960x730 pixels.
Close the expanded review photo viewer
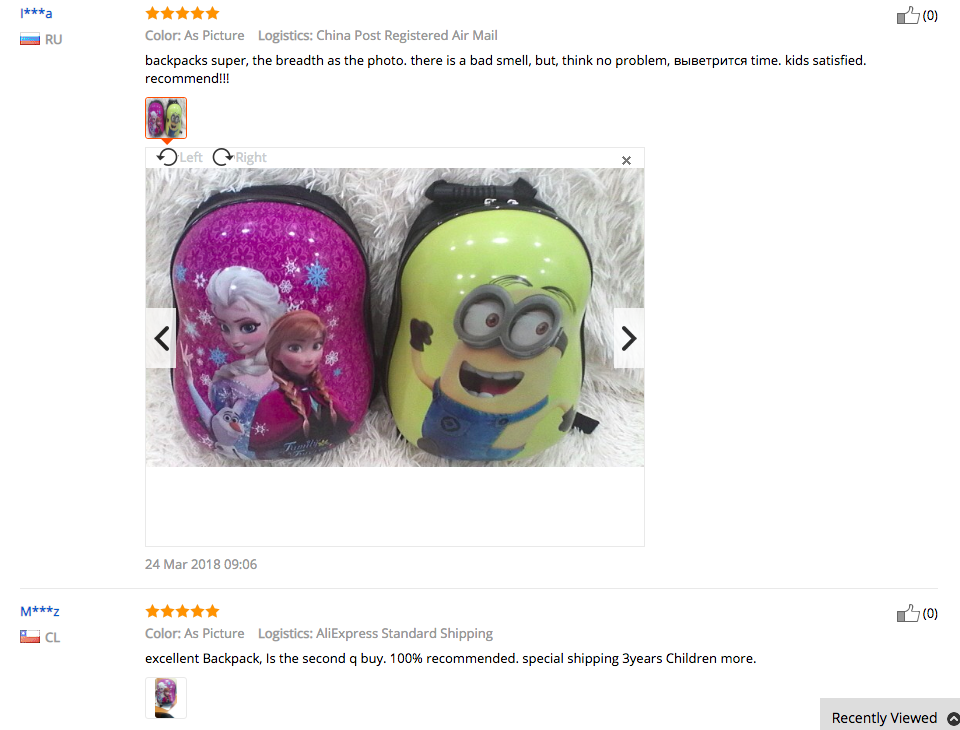(626, 160)
